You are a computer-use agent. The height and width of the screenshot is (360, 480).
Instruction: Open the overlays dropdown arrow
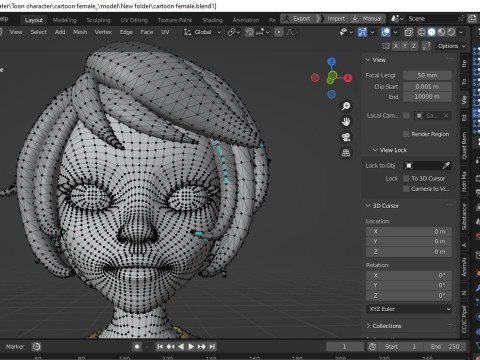[x=395, y=32]
